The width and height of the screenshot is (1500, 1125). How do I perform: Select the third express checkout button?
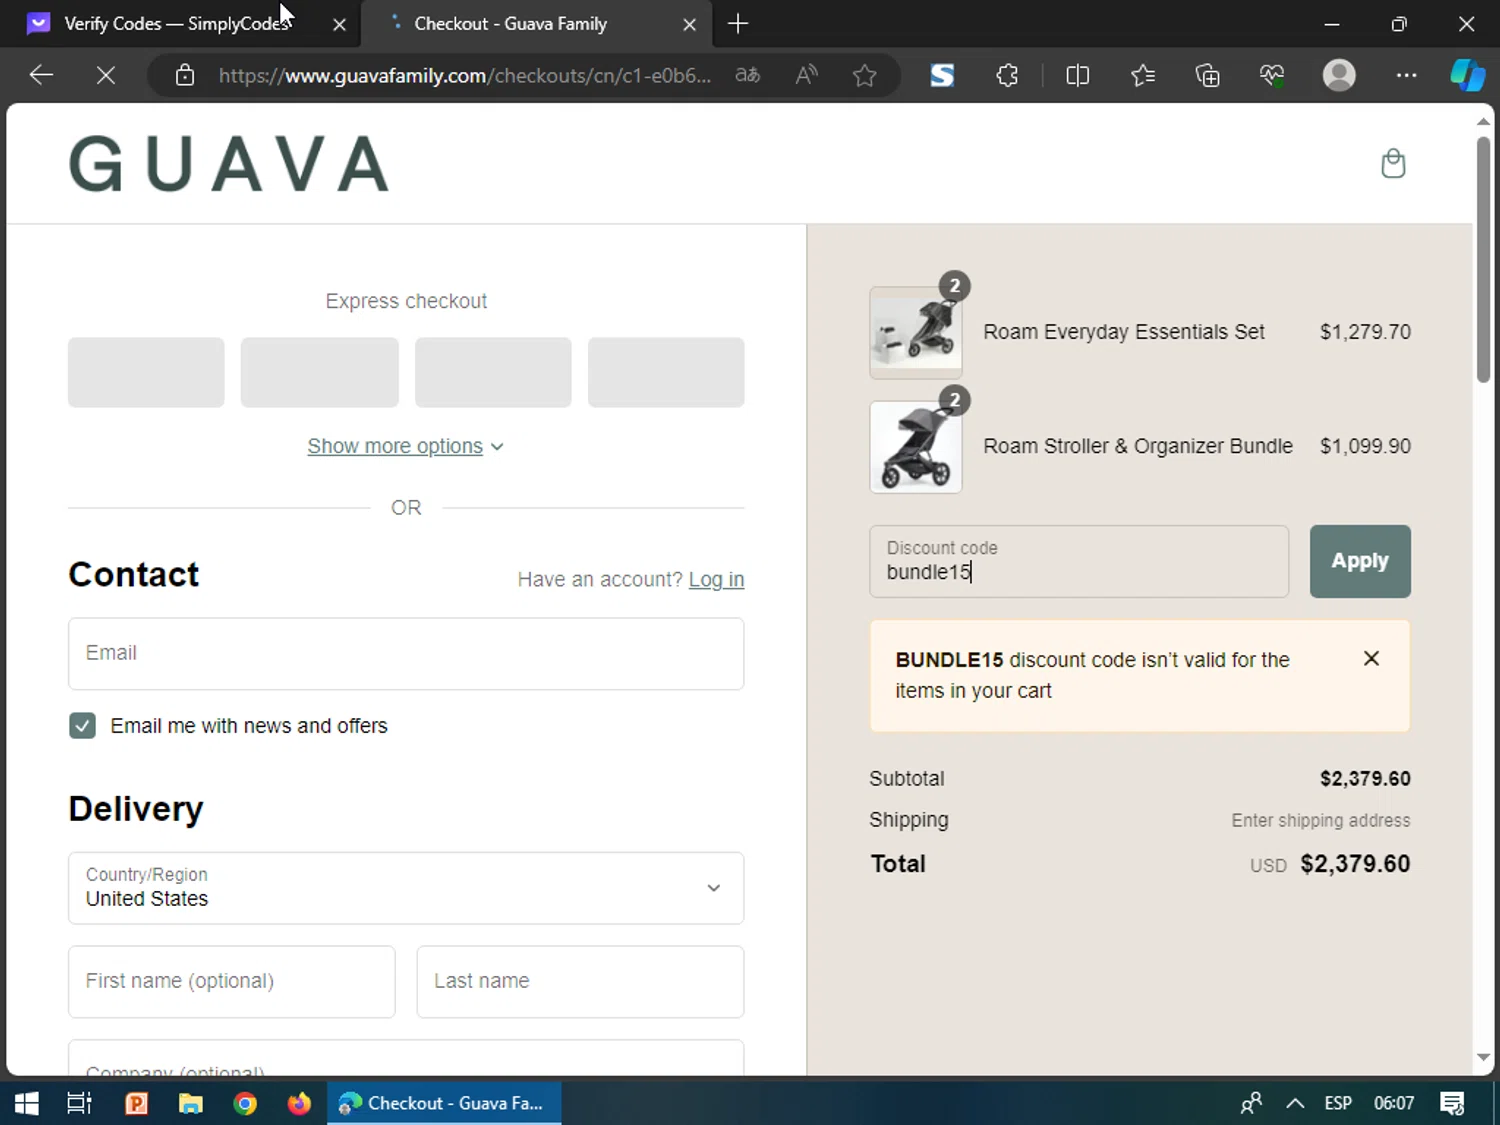(x=493, y=372)
